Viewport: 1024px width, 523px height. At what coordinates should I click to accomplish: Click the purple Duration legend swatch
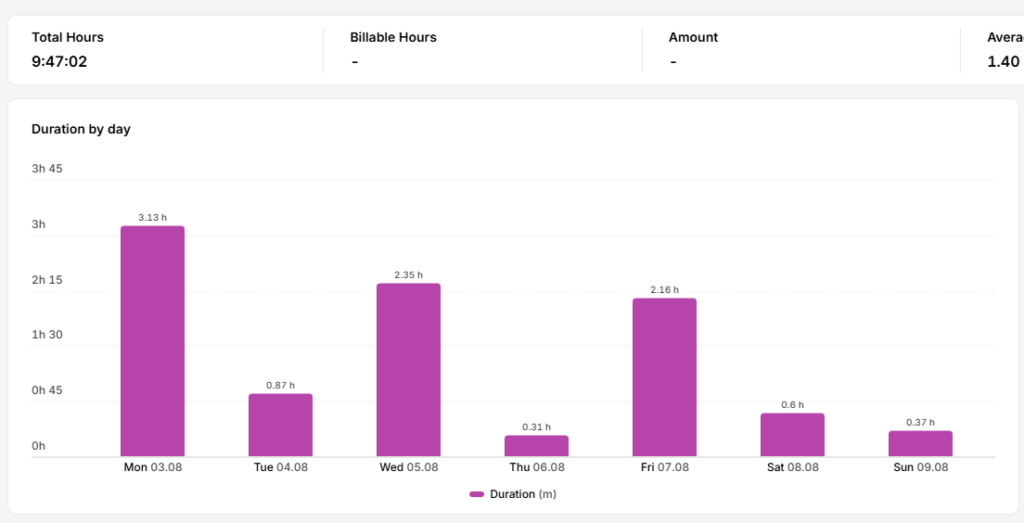coord(476,494)
